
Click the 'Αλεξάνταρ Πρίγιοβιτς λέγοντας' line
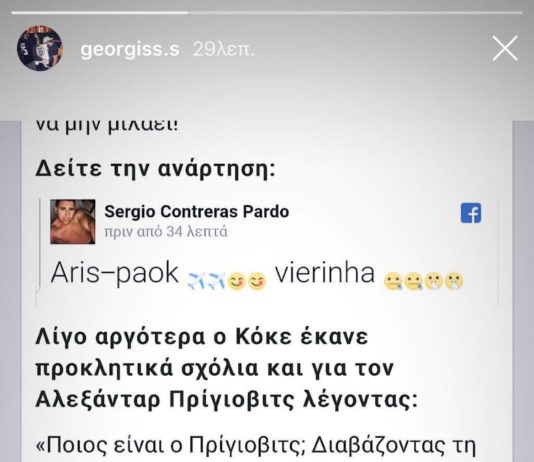[x=226, y=399]
